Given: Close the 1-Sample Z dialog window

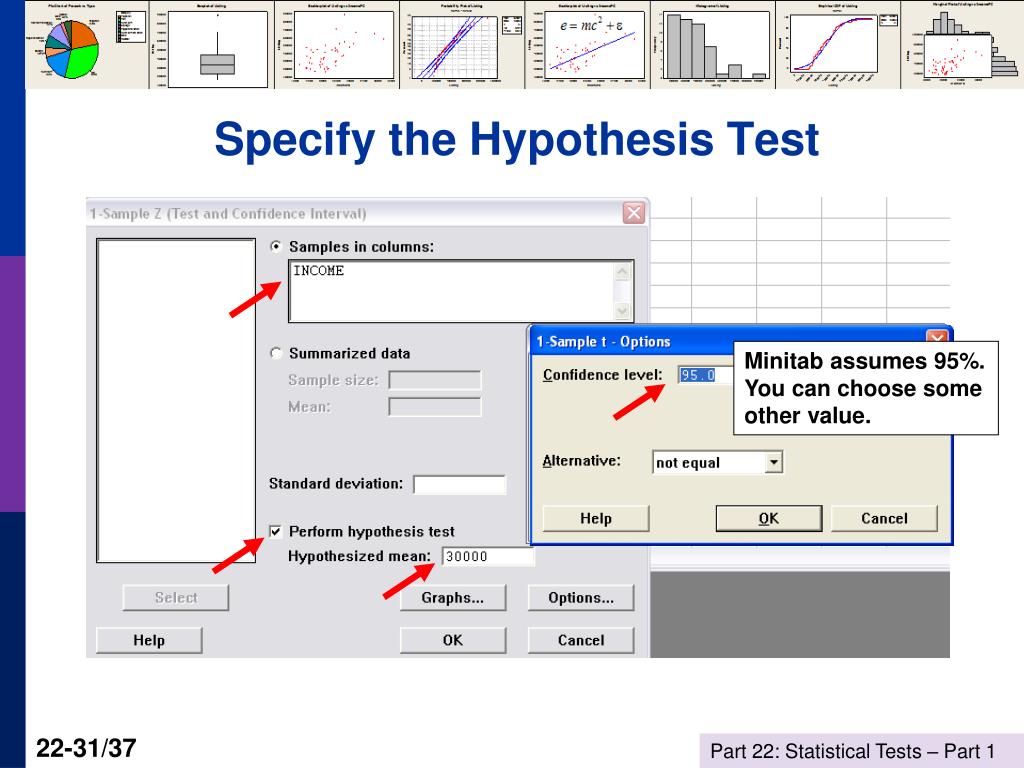Looking at the screenshot, I should coord(633,213).
